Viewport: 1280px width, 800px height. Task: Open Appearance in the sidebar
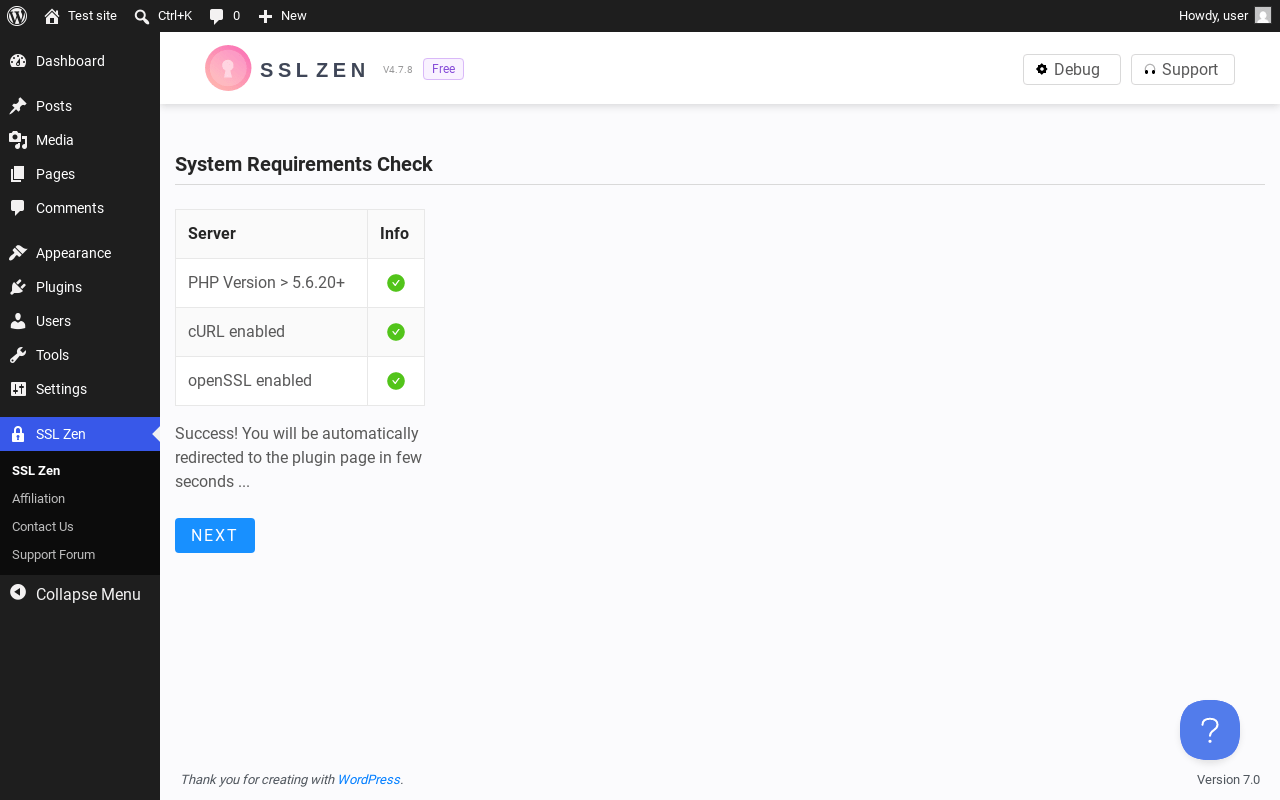(80, 253)
